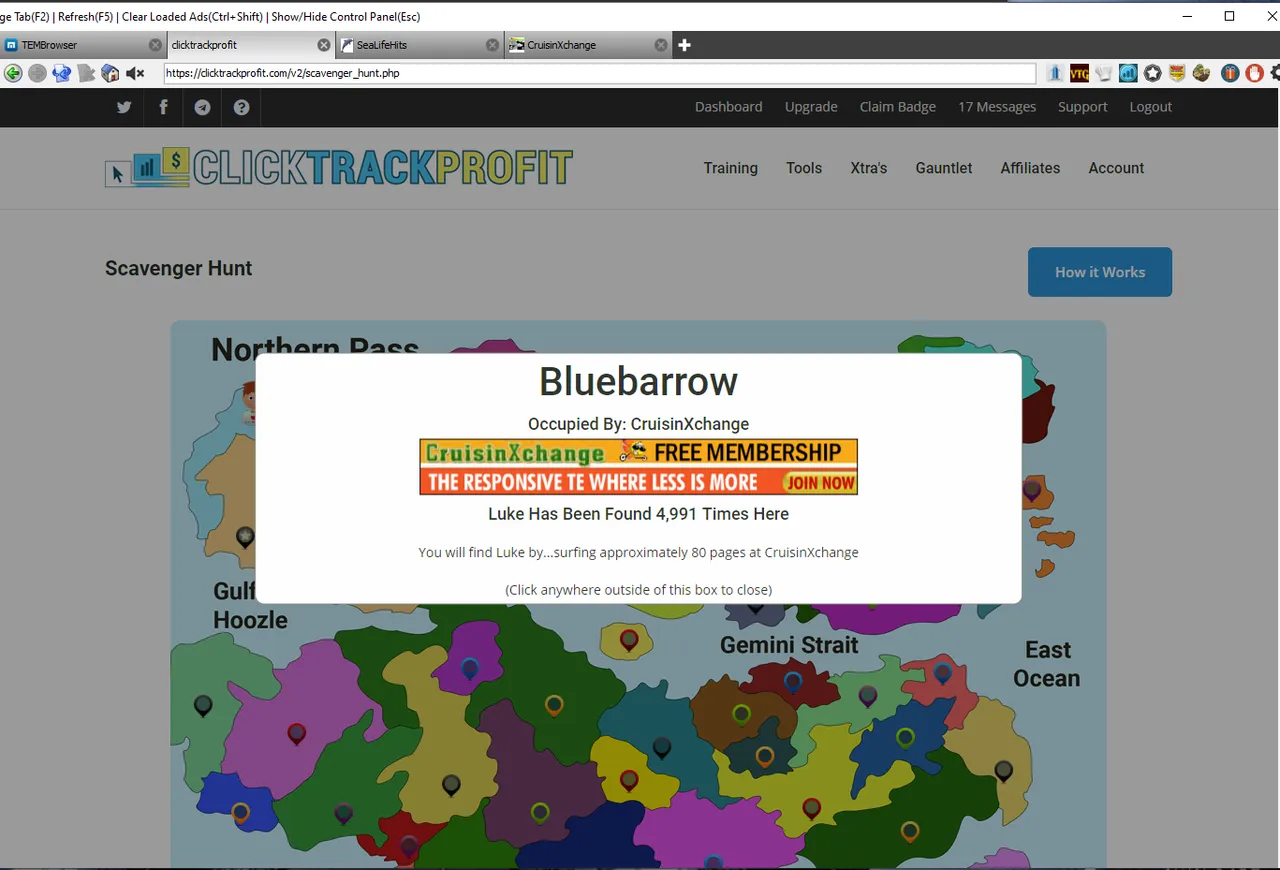The width and height of the screenshot is (1280, 870).
Task: Click 'Luke Has Been Found 4,991 Times Here'
Action: pos(638,514)
